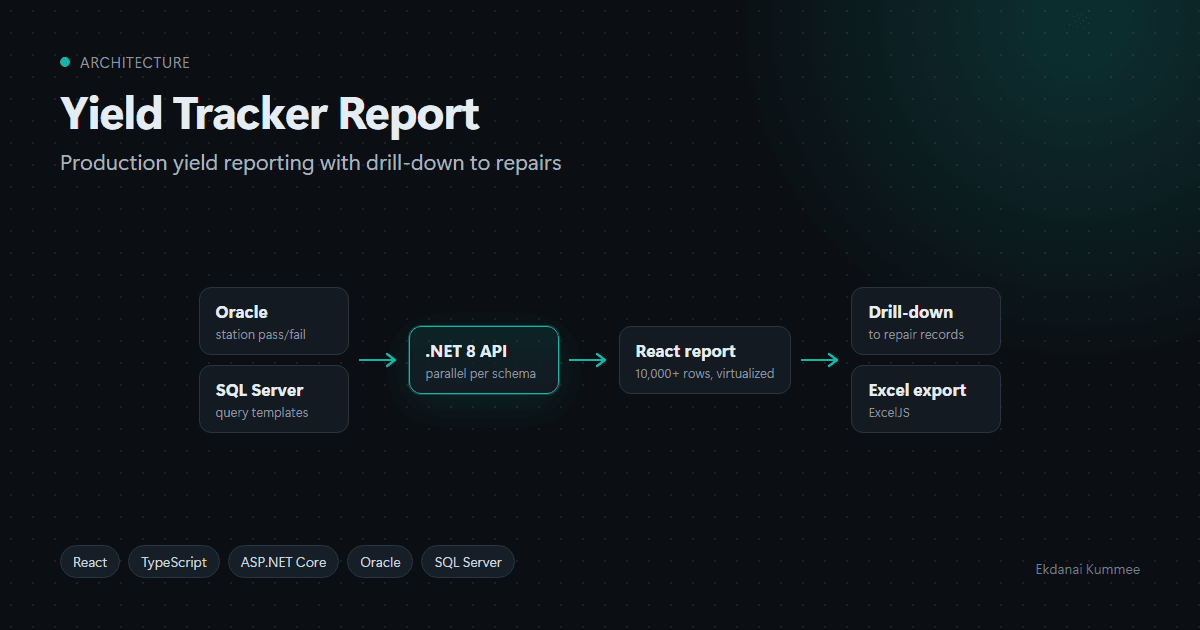Select the subtitle about production yield reporting
The height and width of the screenshot is (630, 1200).
[x=311, y=162]
